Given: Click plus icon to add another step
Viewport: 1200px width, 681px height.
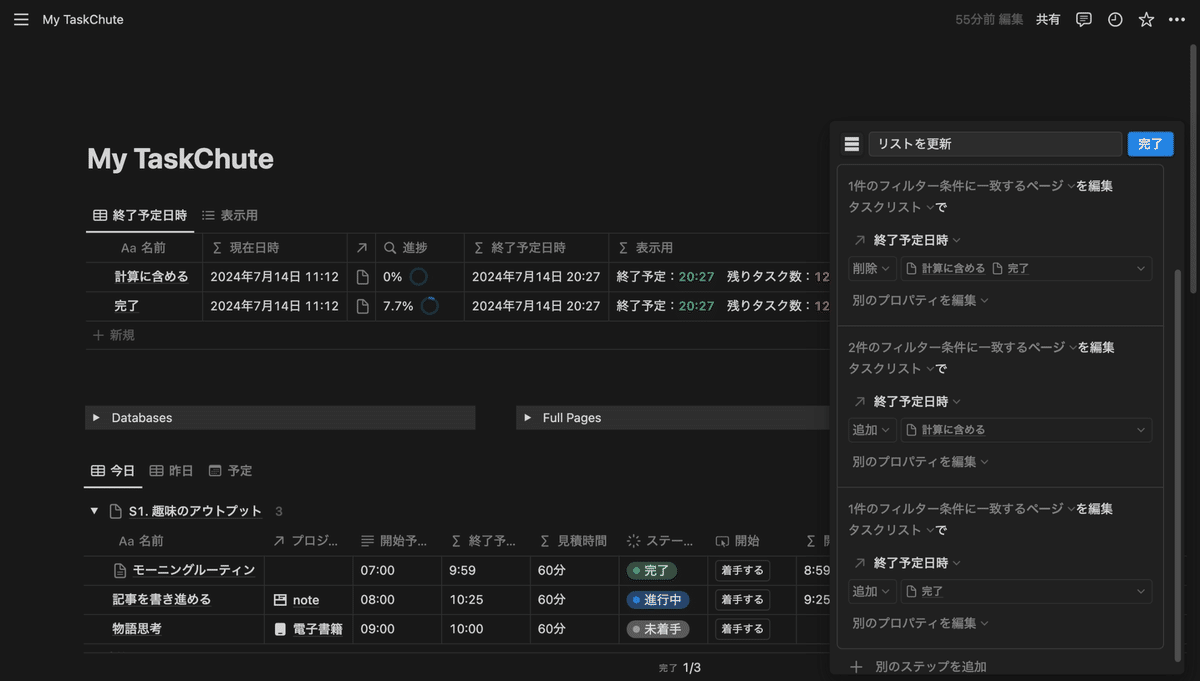Looking at the screenshot, I should 855,667.
